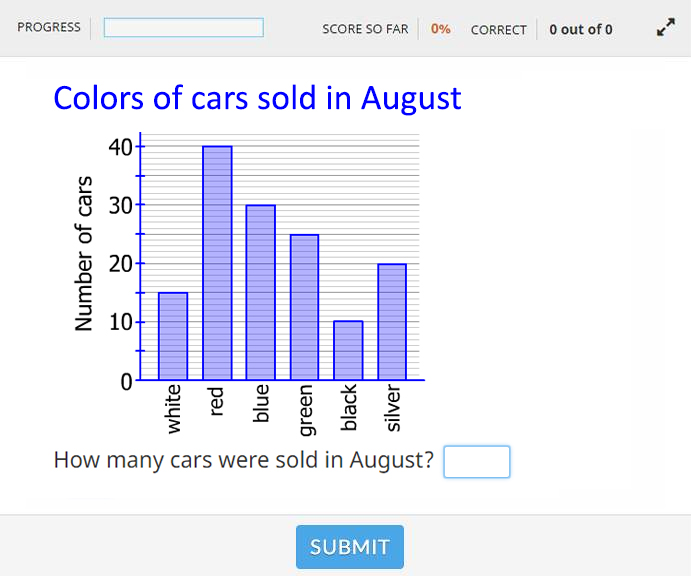Select the white bar in chart
Screen dimensions: 691x576
click(173, 336)
